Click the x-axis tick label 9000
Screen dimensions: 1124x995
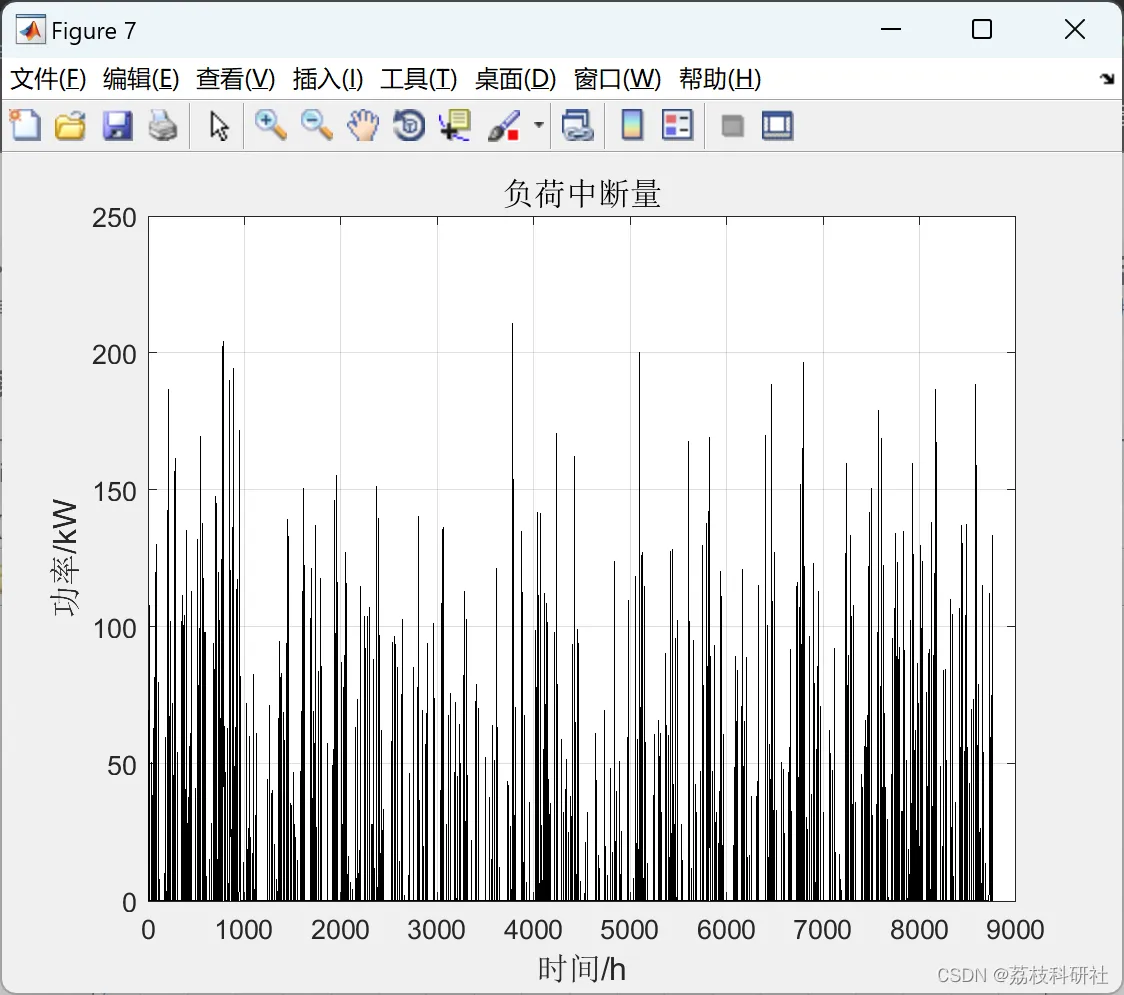1015,930
